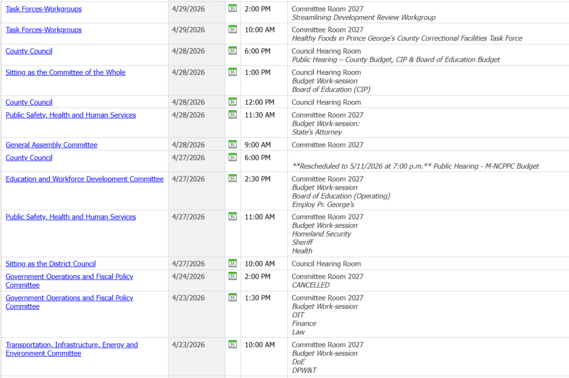The height and width of the screenshot is (378, 569).
Task: Open Public Safety, Health and Human Services 4/27/2026 link
Action: 71,217
